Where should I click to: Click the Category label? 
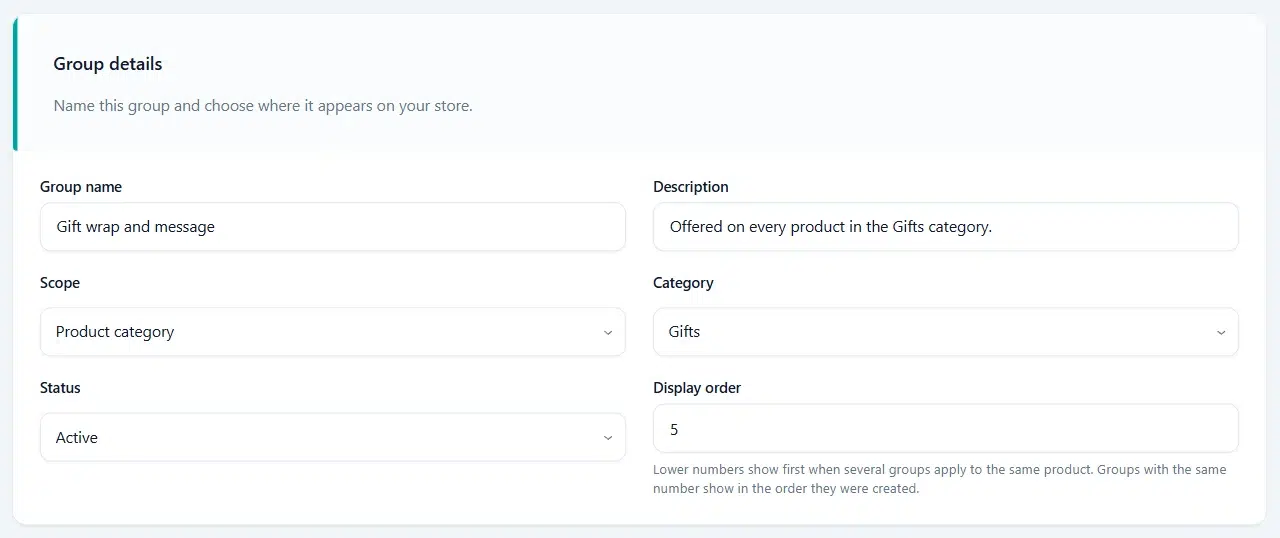point(683,283)
